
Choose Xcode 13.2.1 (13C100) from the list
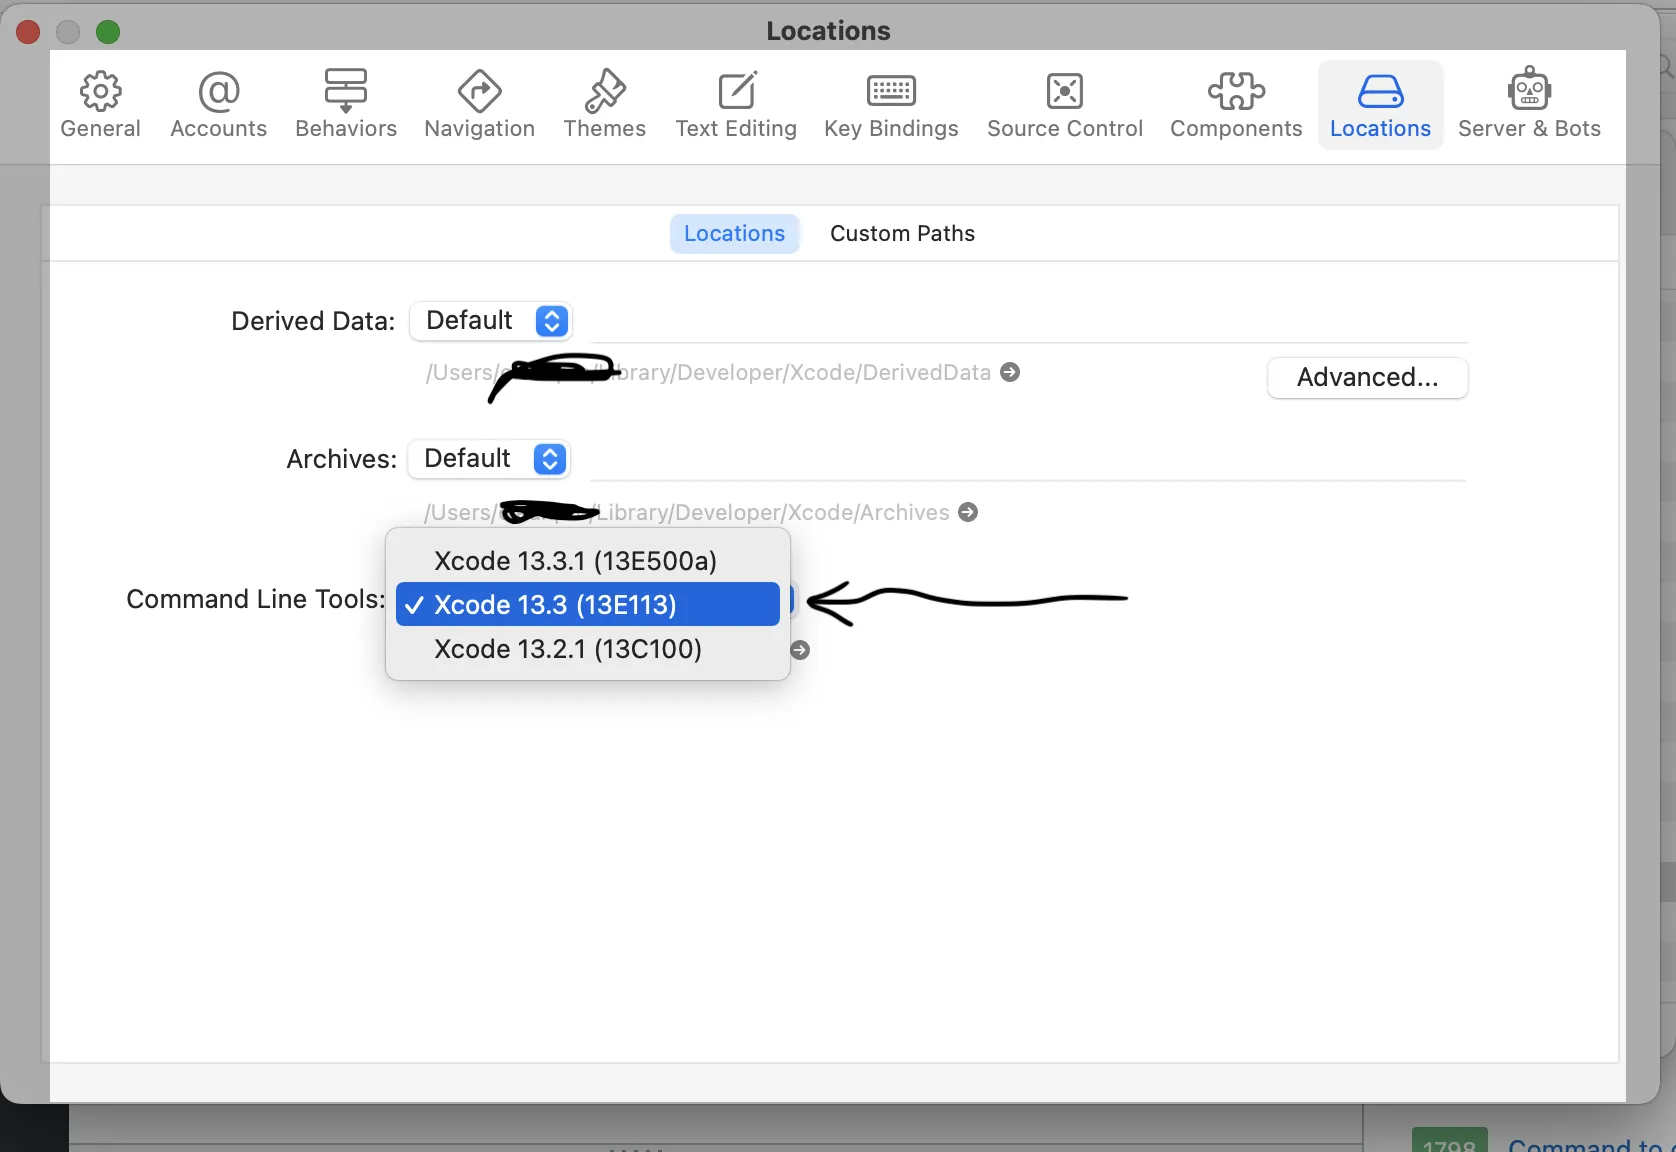[588, 649]
